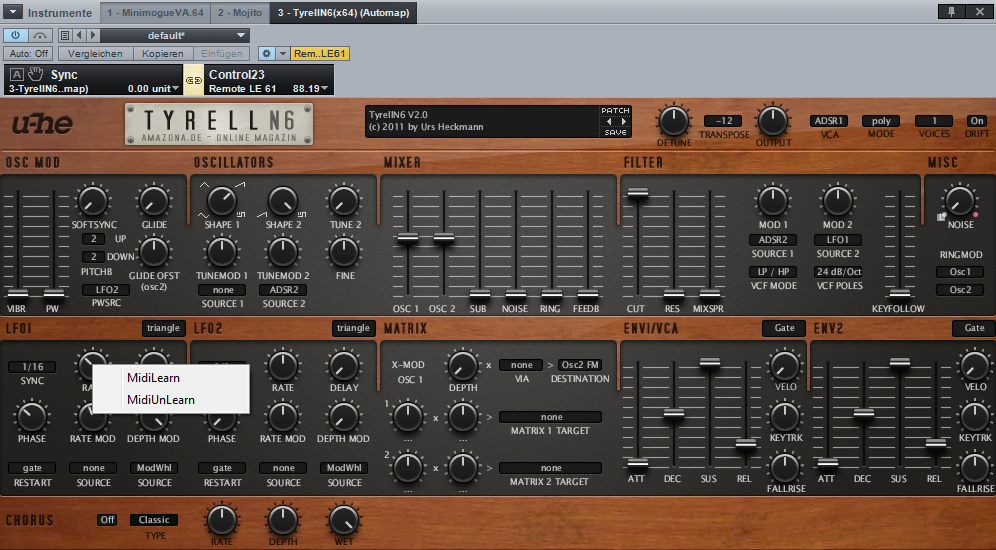996x550 pixels.
Task: Click the X-MOD DEPTH knob in Matrix
Action: coord(462,366)
